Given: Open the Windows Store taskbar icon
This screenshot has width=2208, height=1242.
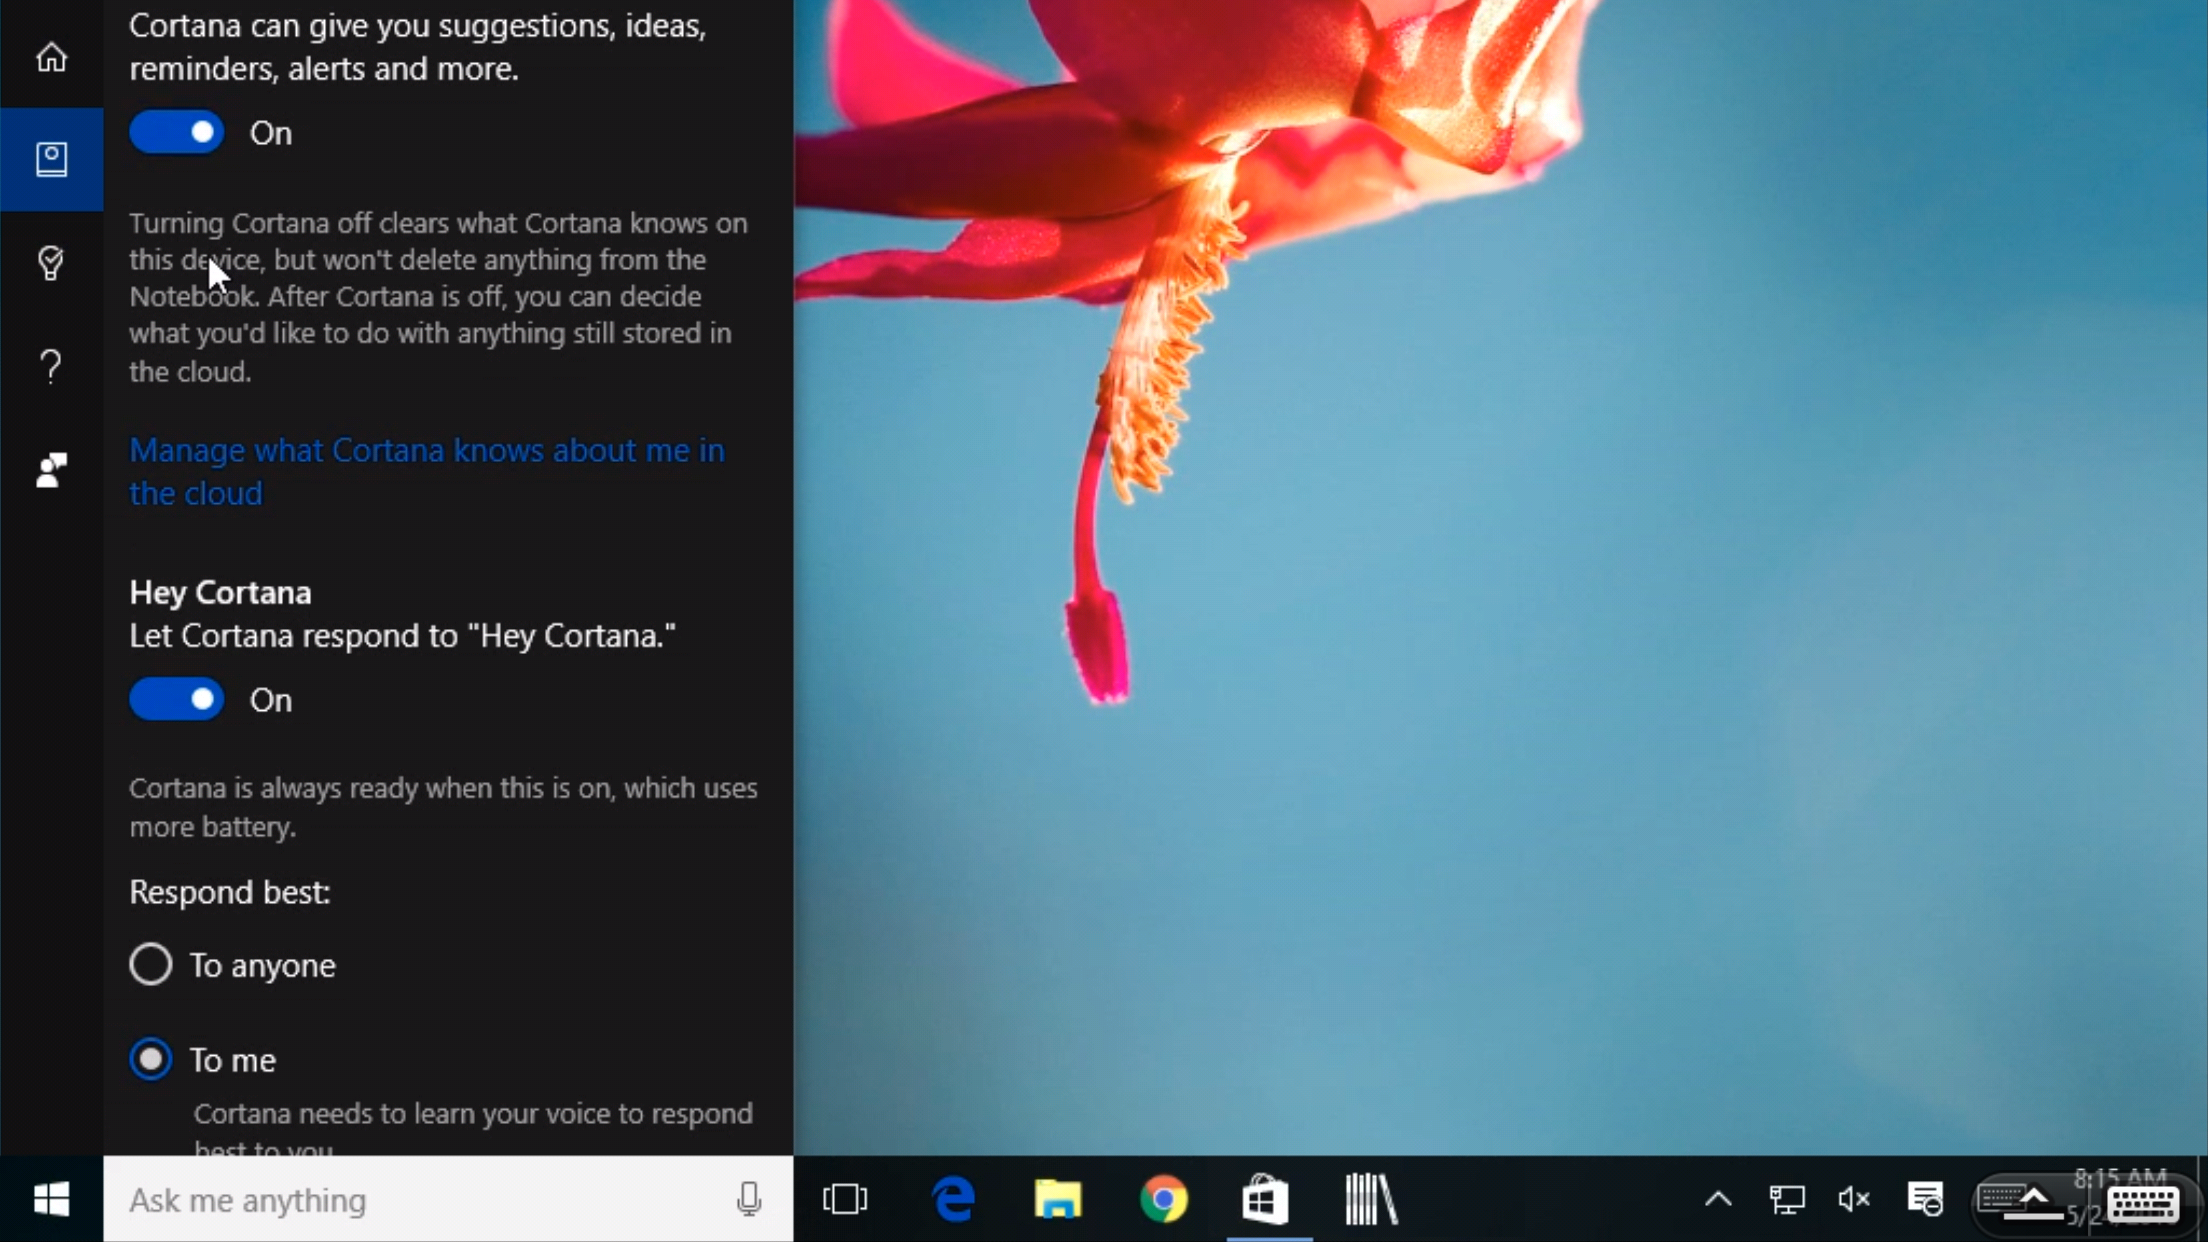Looking at the screenshot, I should click(x=1266, y=1199).
